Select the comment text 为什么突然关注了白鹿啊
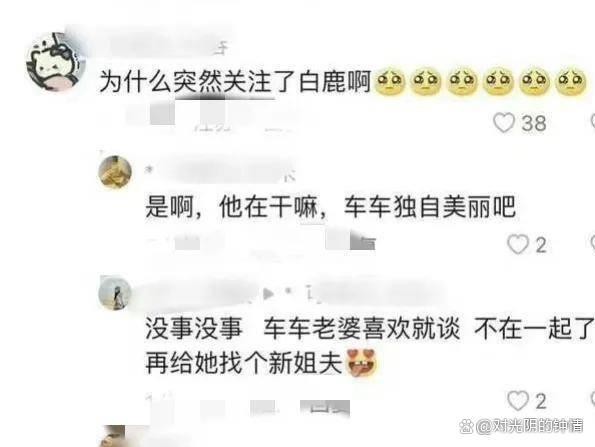Screen dimensions: 595x447 (235, 82)
